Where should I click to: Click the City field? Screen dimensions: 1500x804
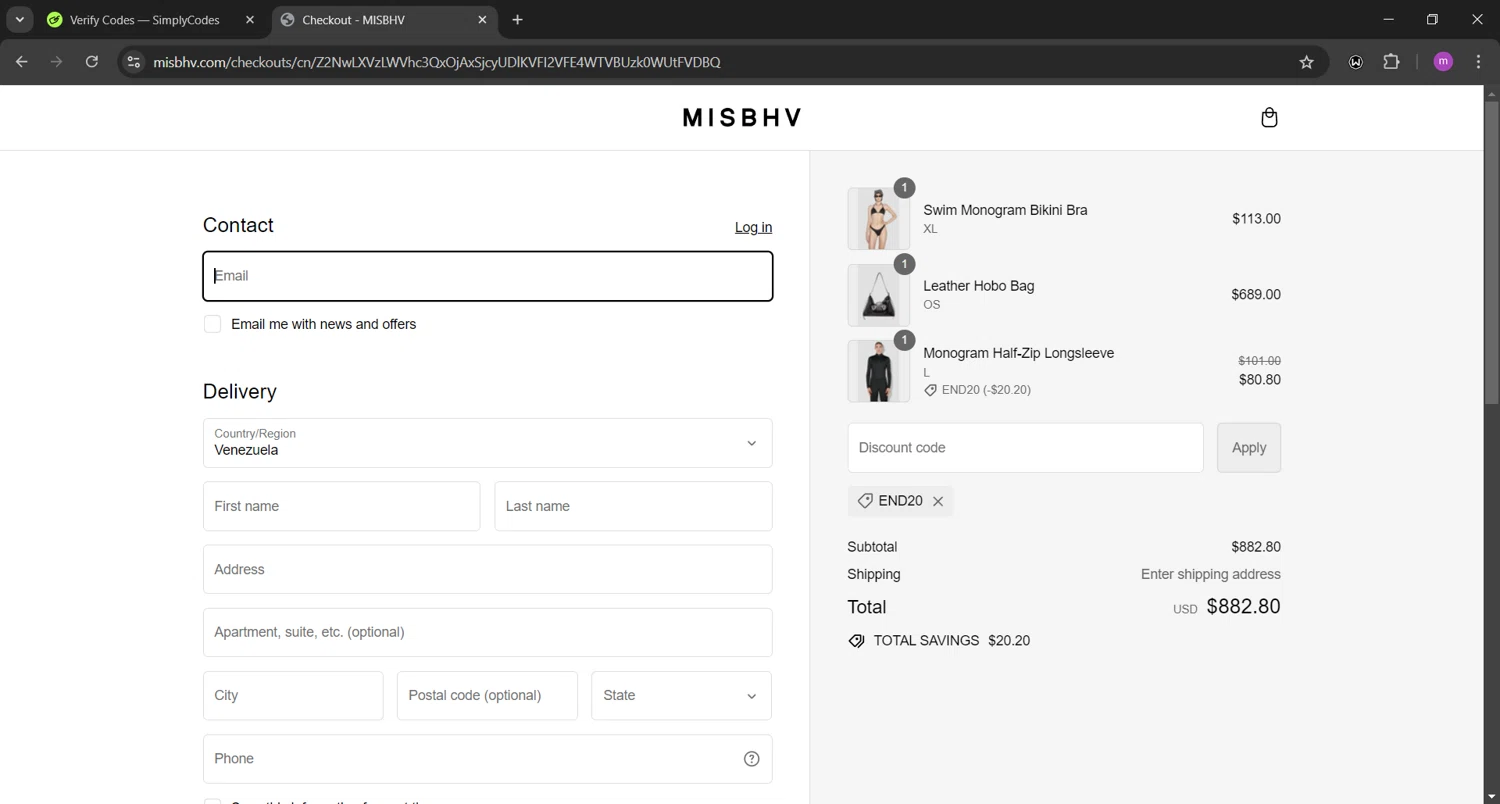[293, 696]
